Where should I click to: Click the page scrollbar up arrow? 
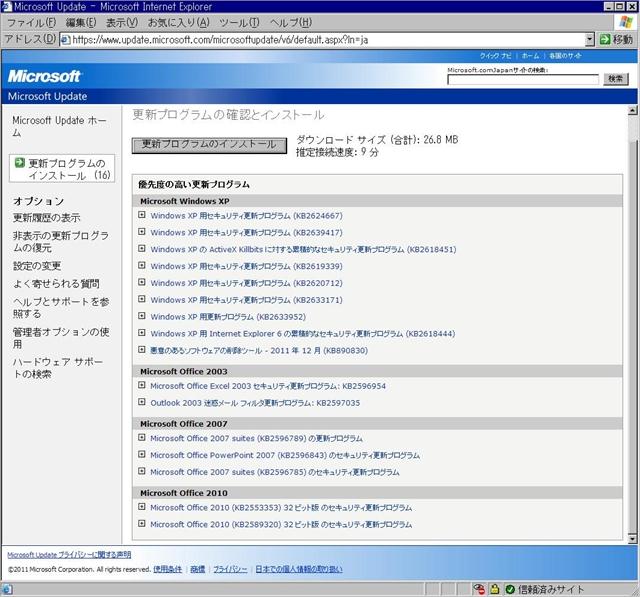[633, 110]
